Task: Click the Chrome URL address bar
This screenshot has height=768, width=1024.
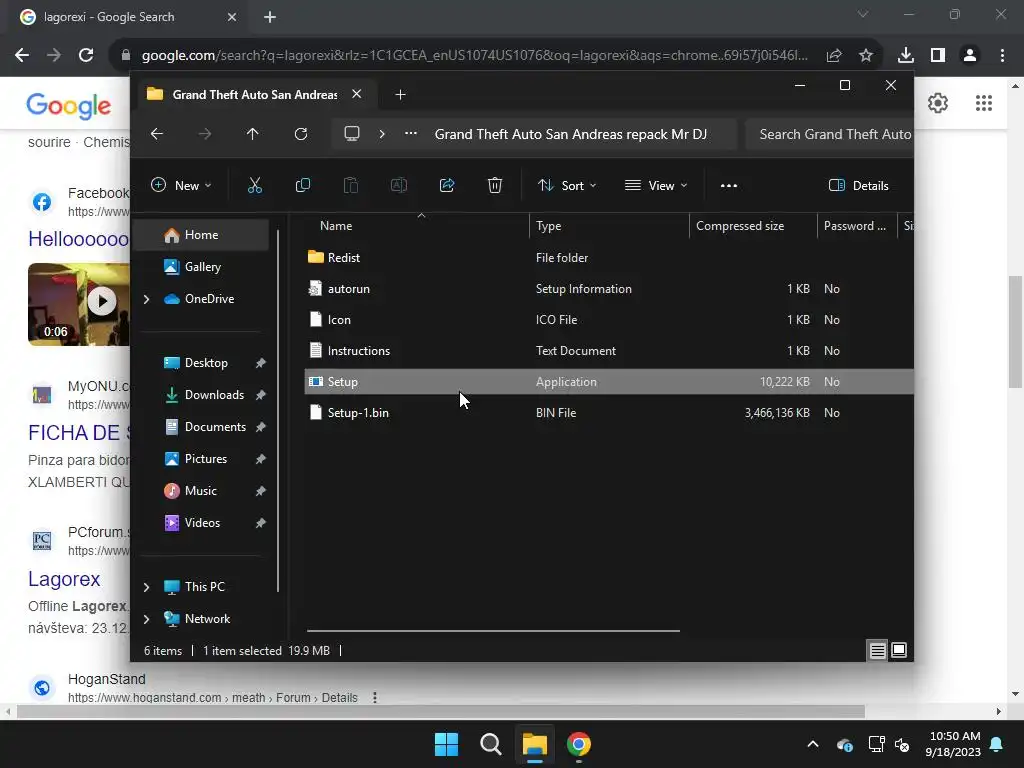Action: (x=475, y=56)
